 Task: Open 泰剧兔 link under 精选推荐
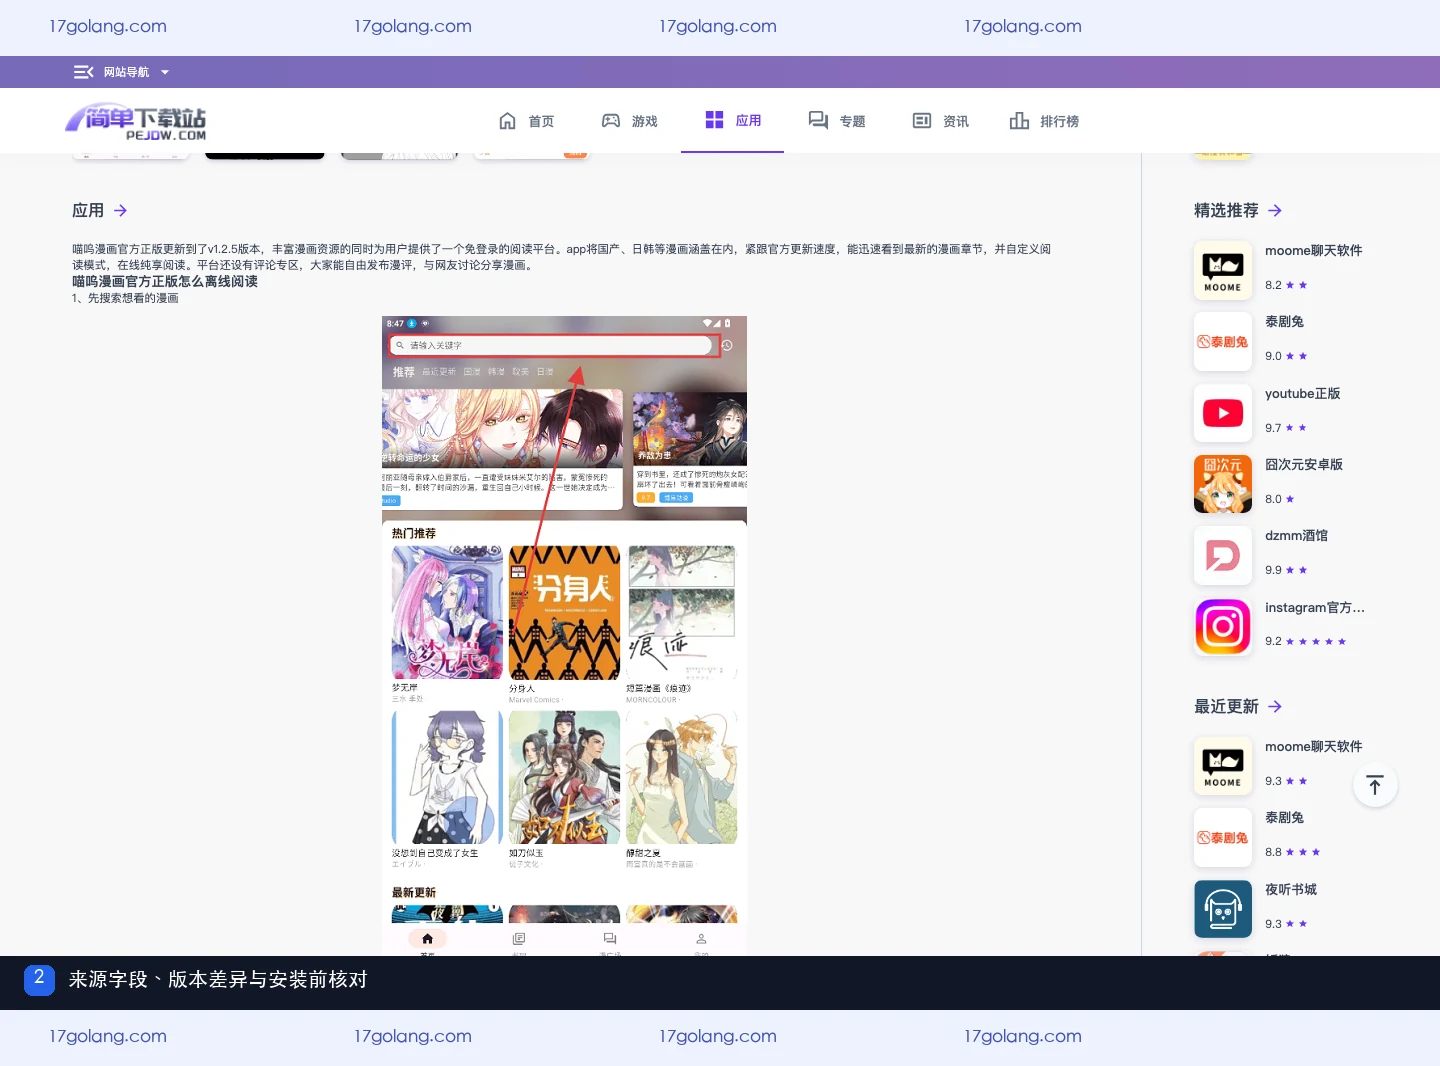1284,322
